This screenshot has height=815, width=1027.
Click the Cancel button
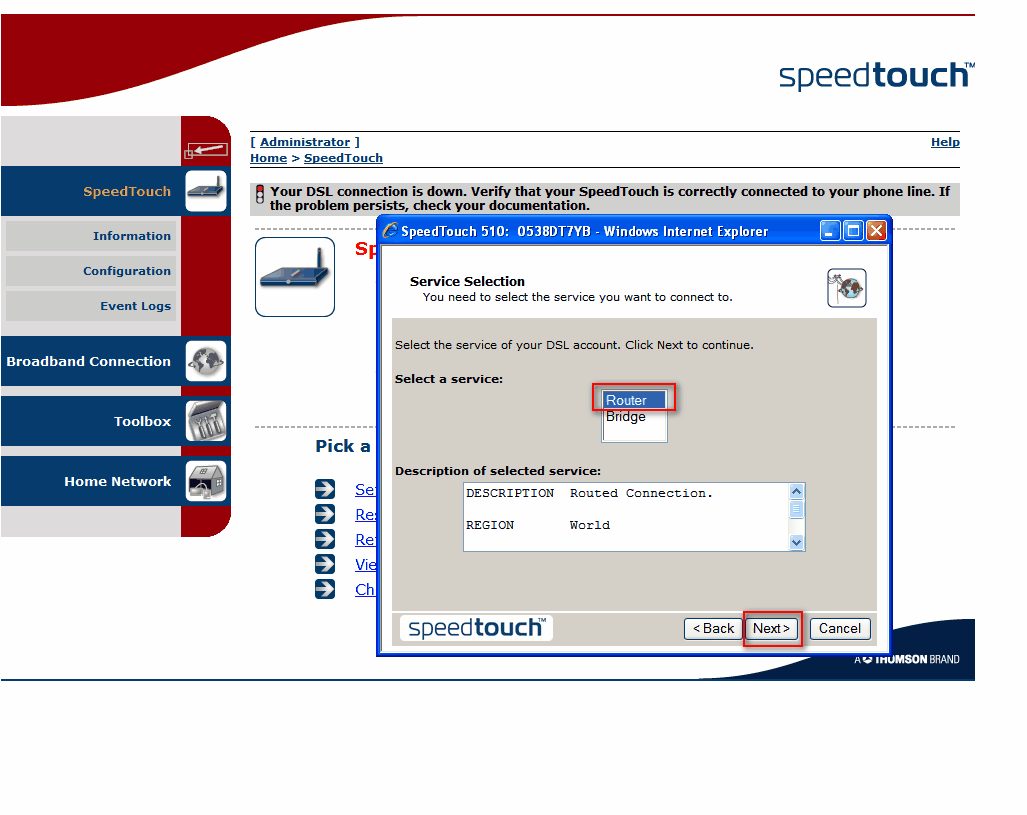[x=840, y=628]
